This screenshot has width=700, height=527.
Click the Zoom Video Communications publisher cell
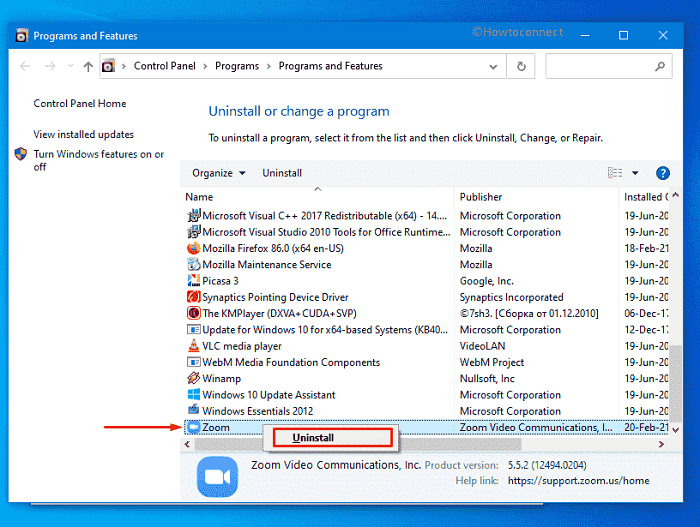point(536,427)
